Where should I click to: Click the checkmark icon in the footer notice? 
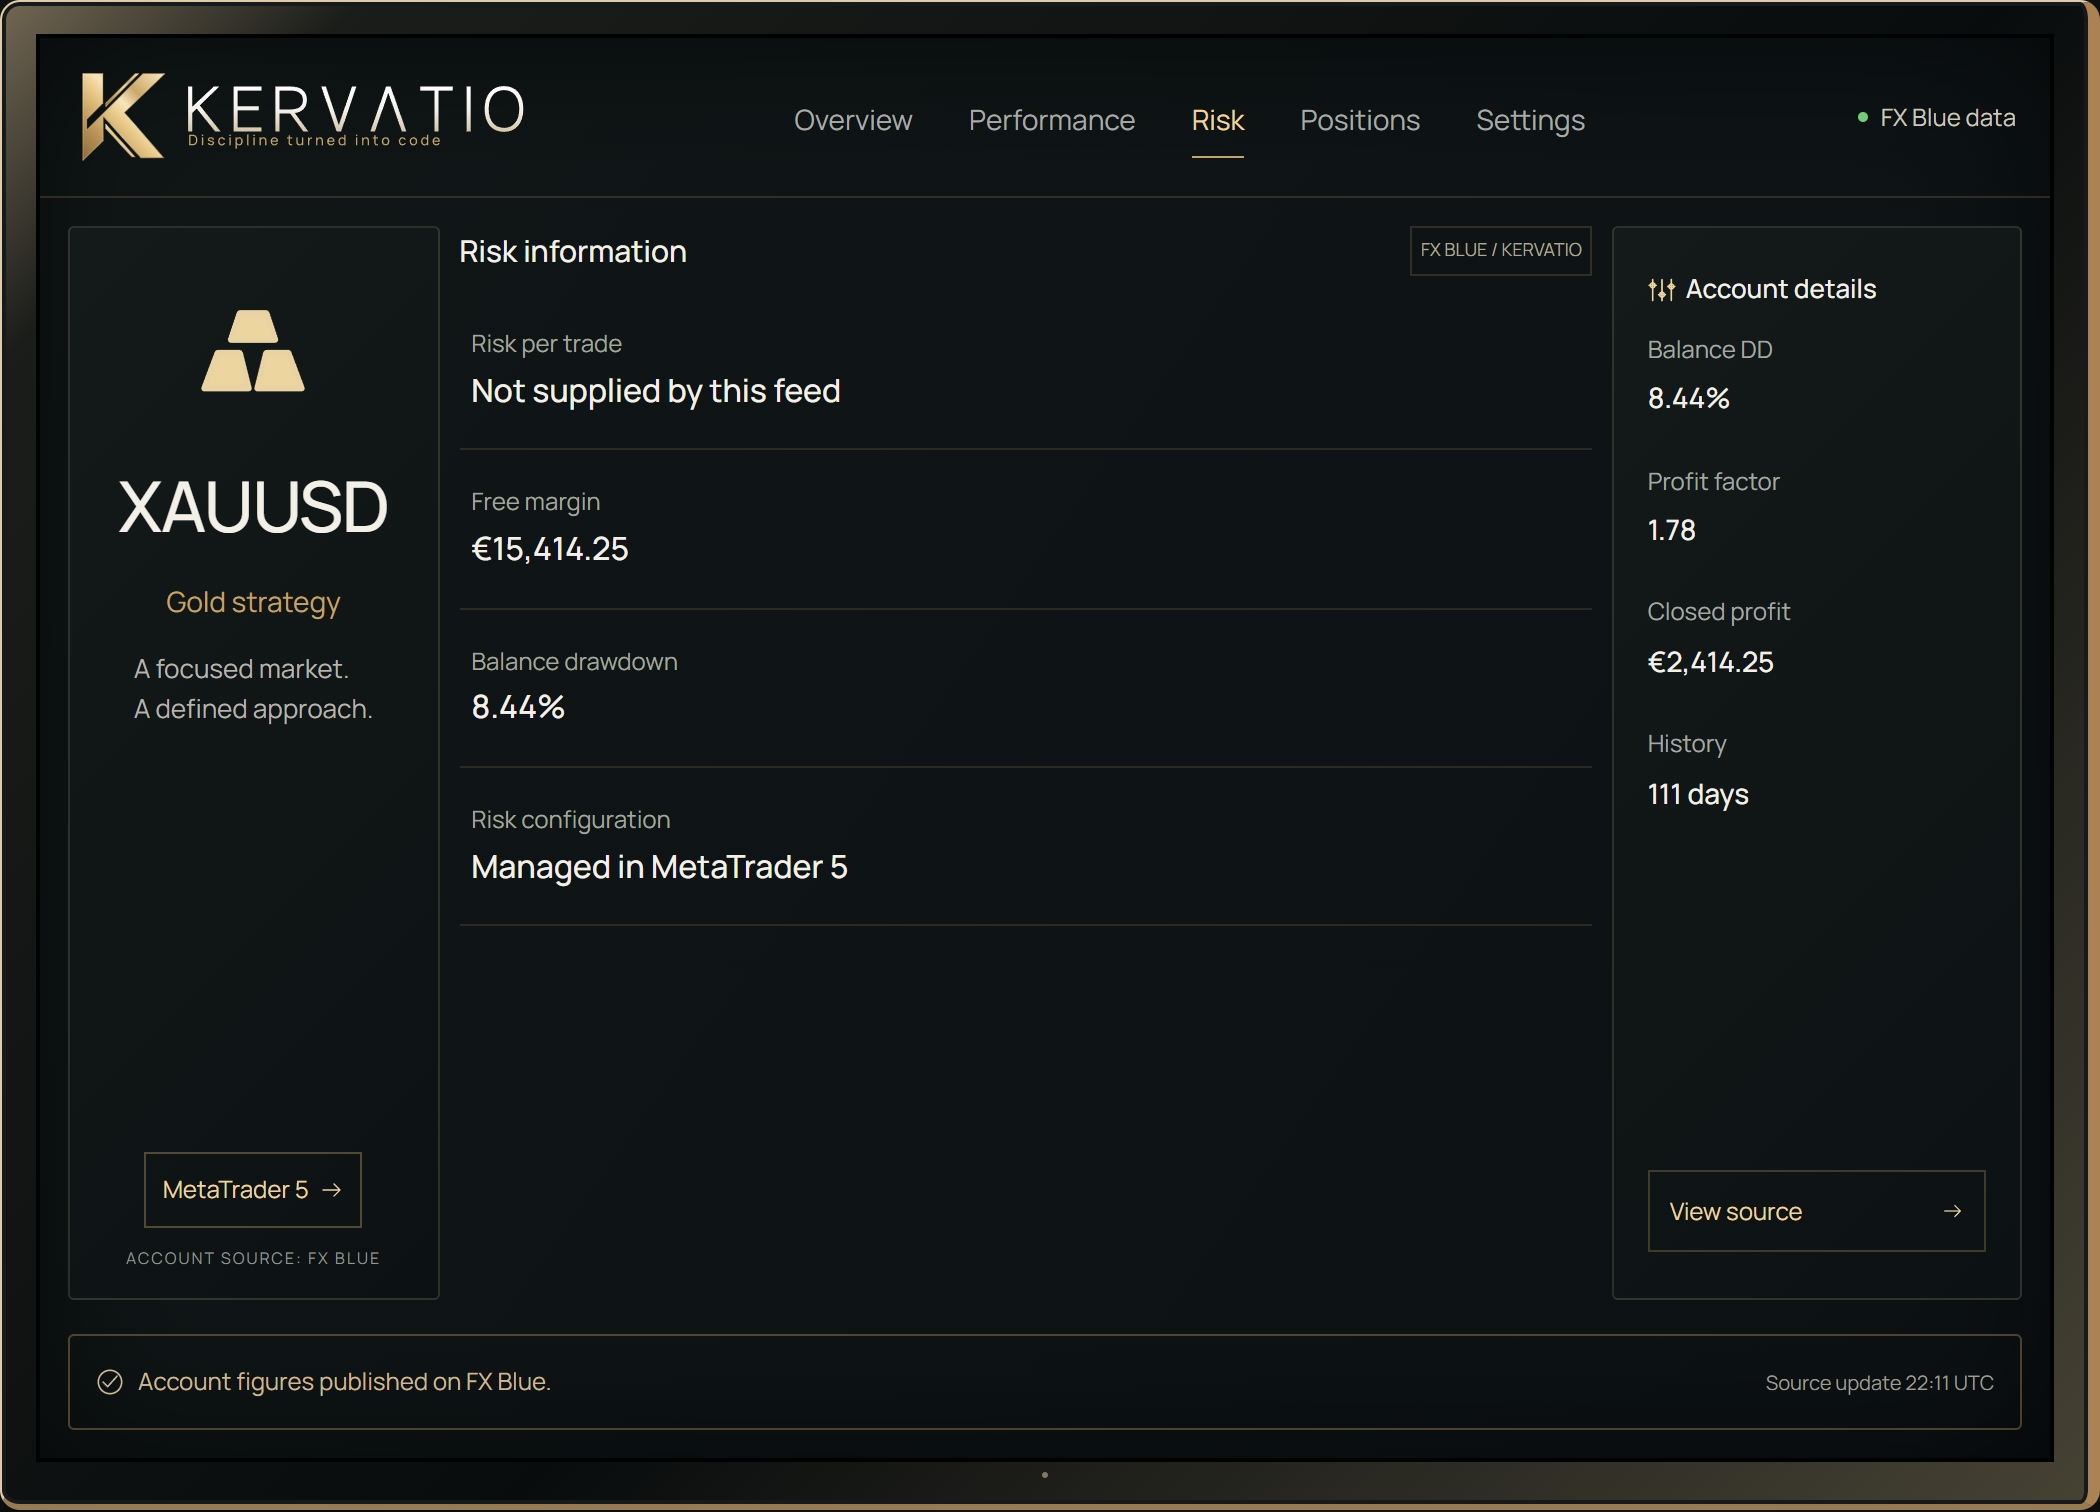[110, 1382]
